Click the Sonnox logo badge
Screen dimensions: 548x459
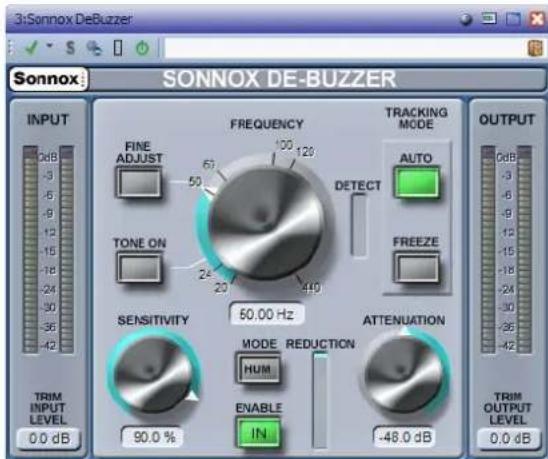[x=49, y=79]
